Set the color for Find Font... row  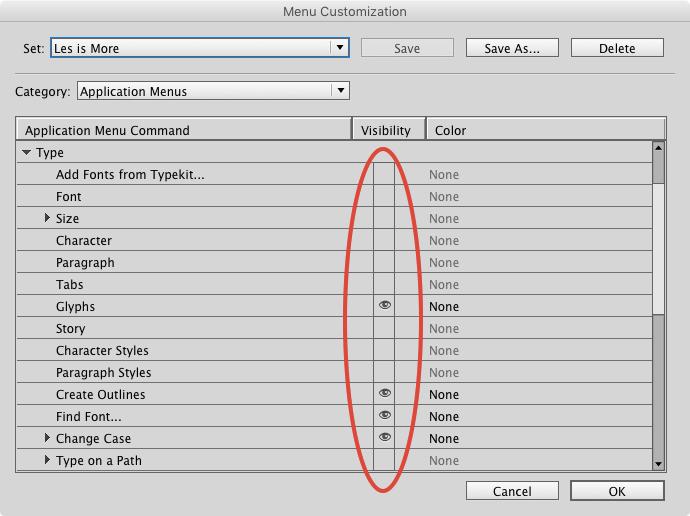pyautogui.click(x=444, y=416)
